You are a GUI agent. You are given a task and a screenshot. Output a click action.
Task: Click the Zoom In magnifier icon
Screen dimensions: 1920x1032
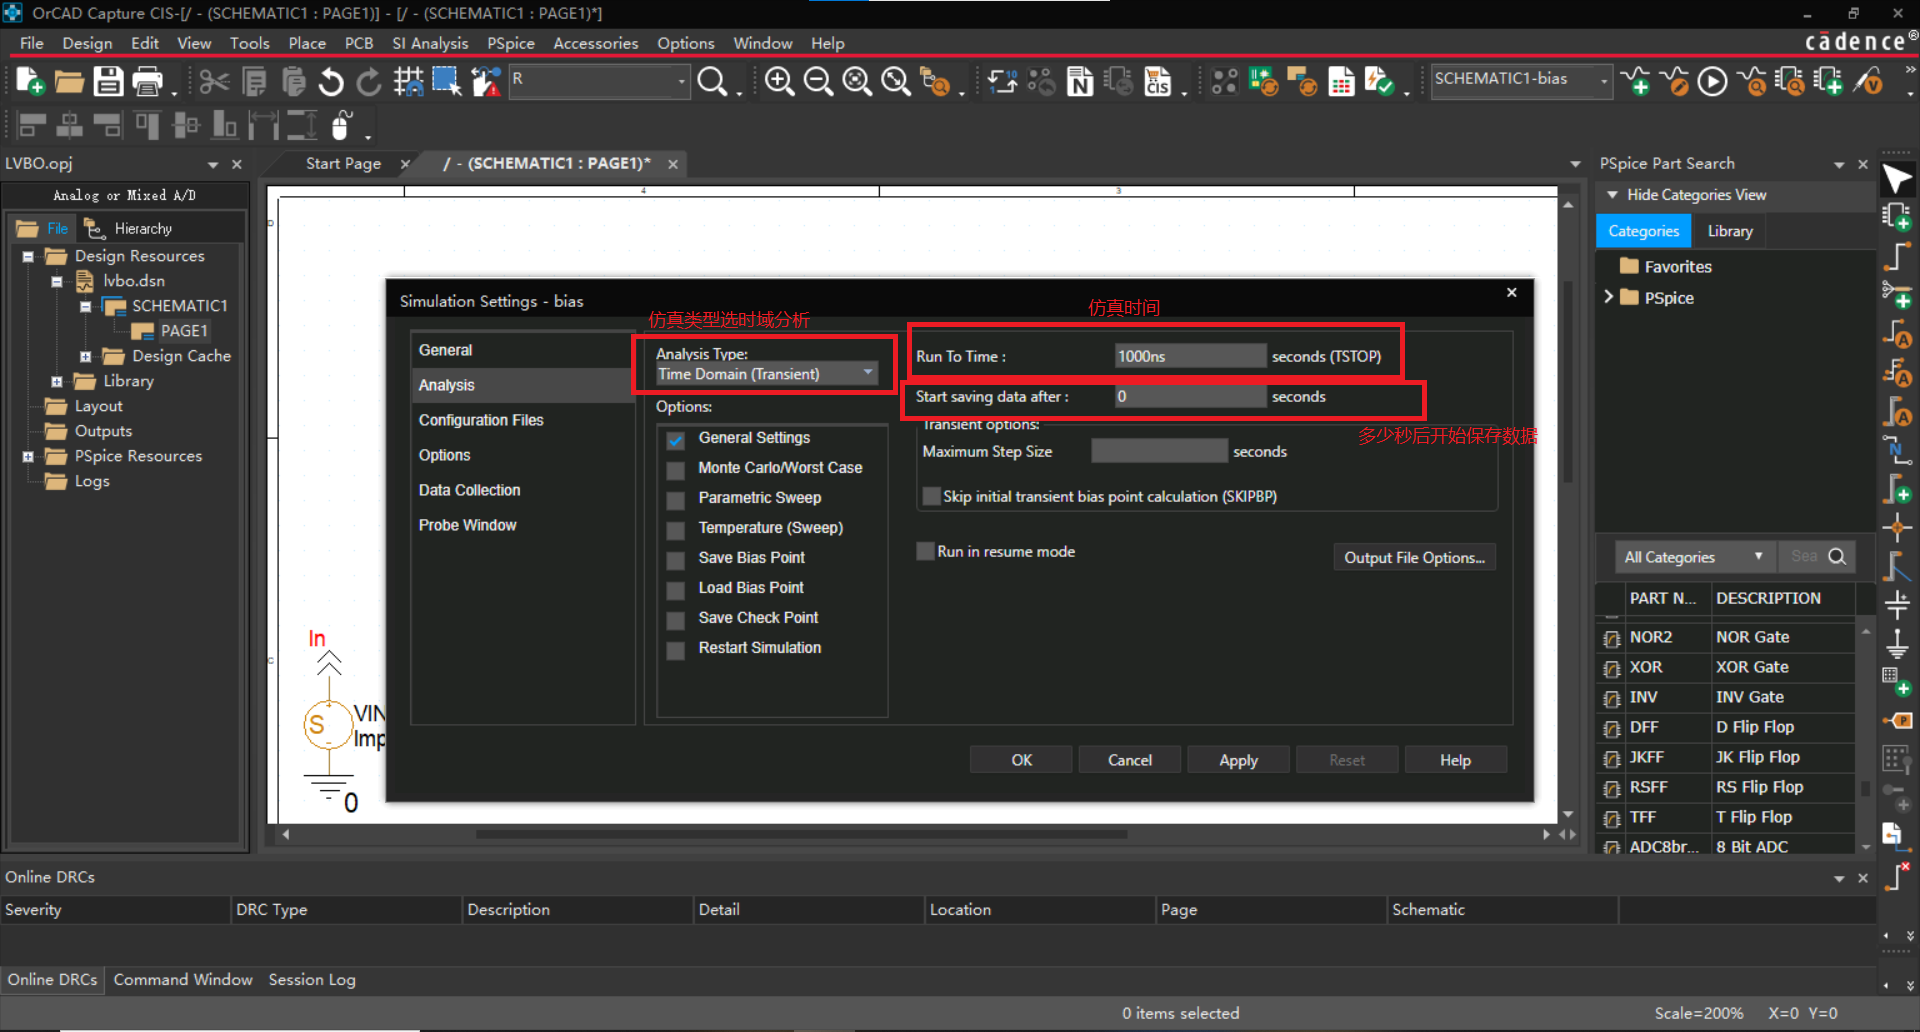click(779, 81)
